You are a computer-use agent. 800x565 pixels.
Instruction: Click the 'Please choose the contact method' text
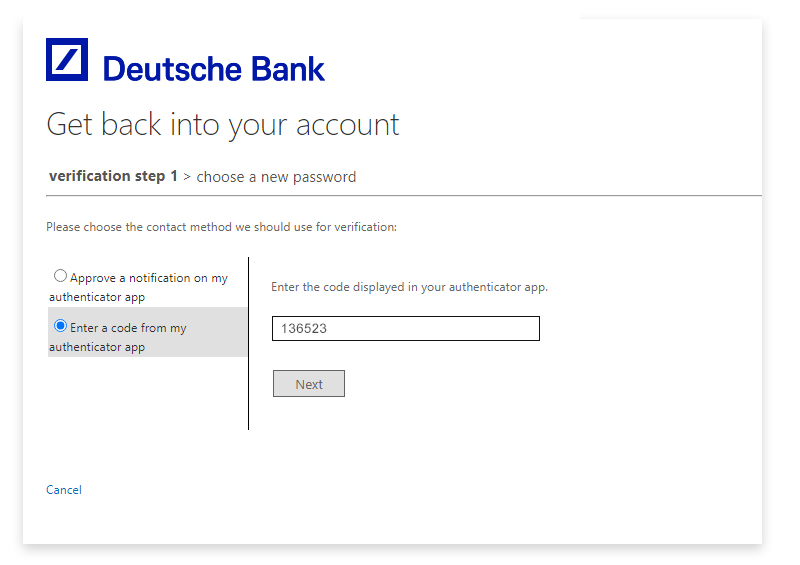[x=221, y=227]
